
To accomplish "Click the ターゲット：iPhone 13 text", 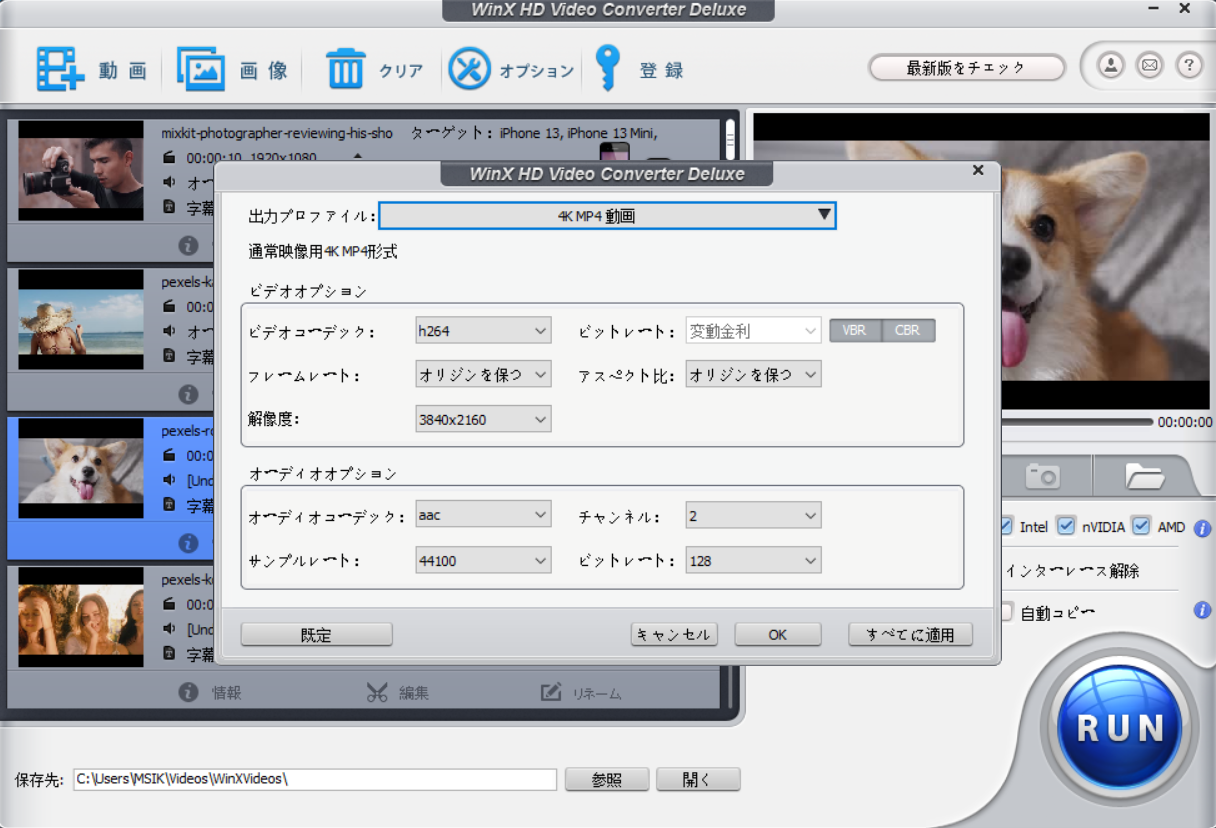I will click(534, 133).
